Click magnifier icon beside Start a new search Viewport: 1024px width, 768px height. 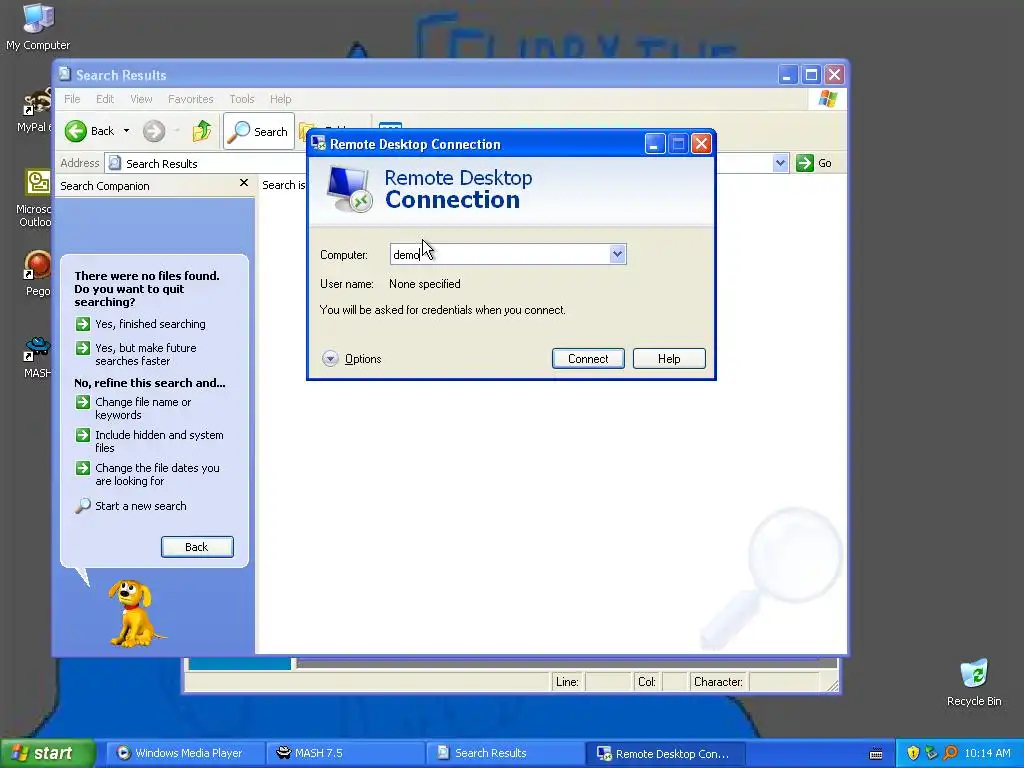pos(82,506)
